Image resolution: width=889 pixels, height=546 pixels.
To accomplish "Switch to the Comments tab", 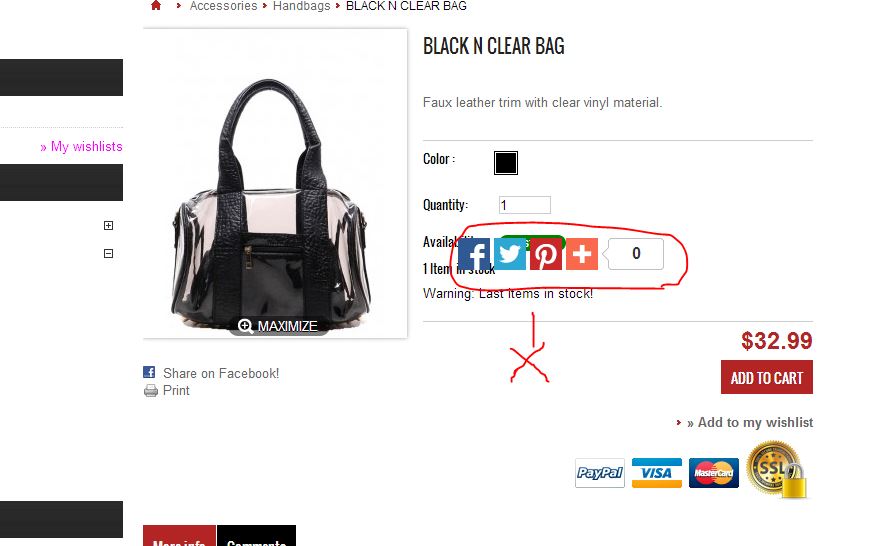I will [256, 537].
